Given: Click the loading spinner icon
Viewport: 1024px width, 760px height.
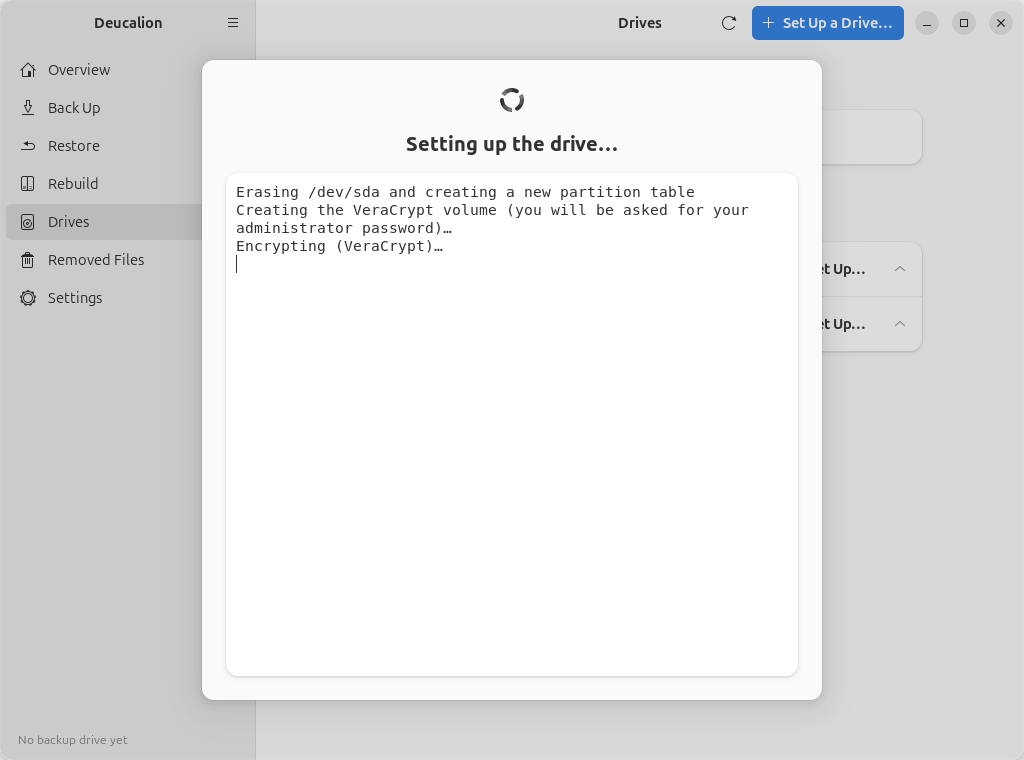Looking at the screenshot, I should 511,100.
